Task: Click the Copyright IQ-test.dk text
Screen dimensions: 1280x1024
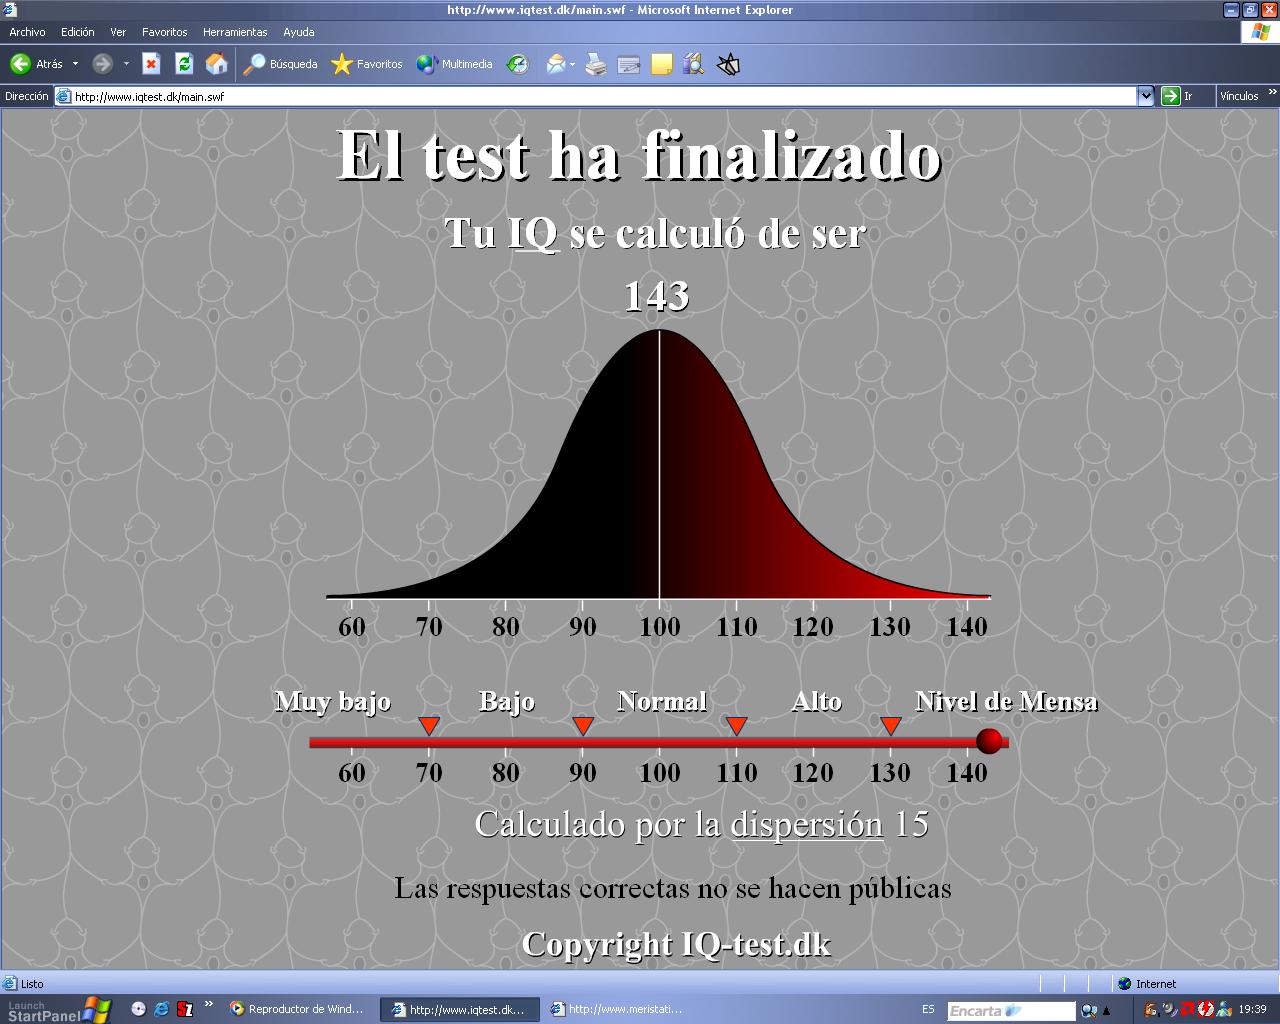Action: (676, 944)
